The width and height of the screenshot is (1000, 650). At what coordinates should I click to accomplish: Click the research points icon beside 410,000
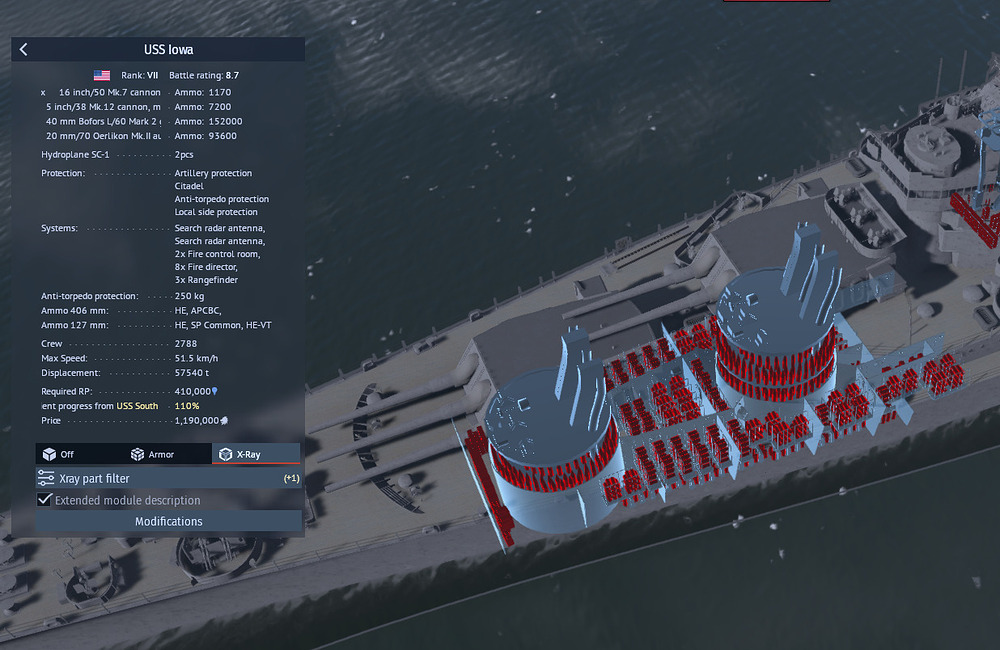click(x=214, y=391)
